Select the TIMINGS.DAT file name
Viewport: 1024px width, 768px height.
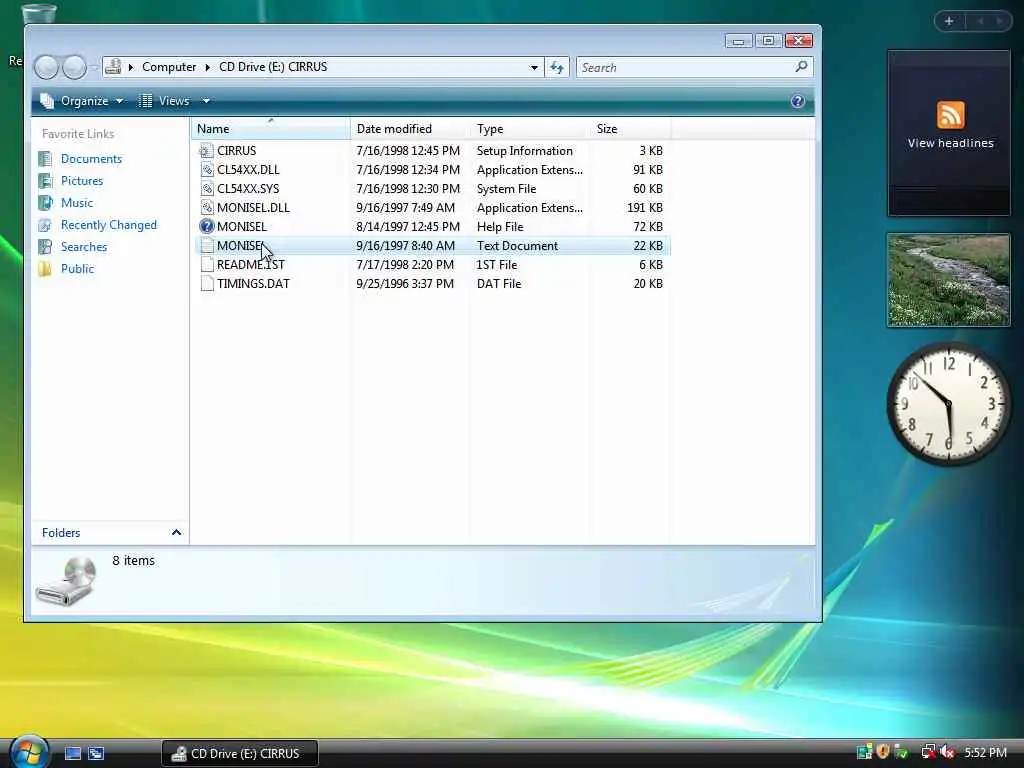253,283
